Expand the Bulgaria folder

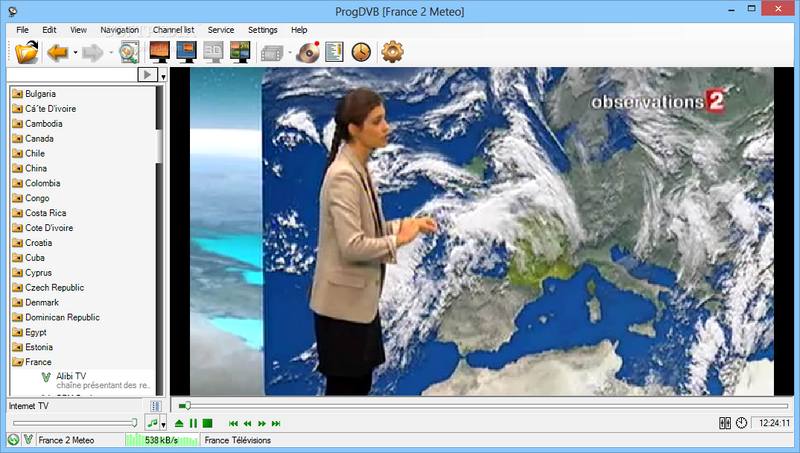pyautogui.click(x=18, y=94)
